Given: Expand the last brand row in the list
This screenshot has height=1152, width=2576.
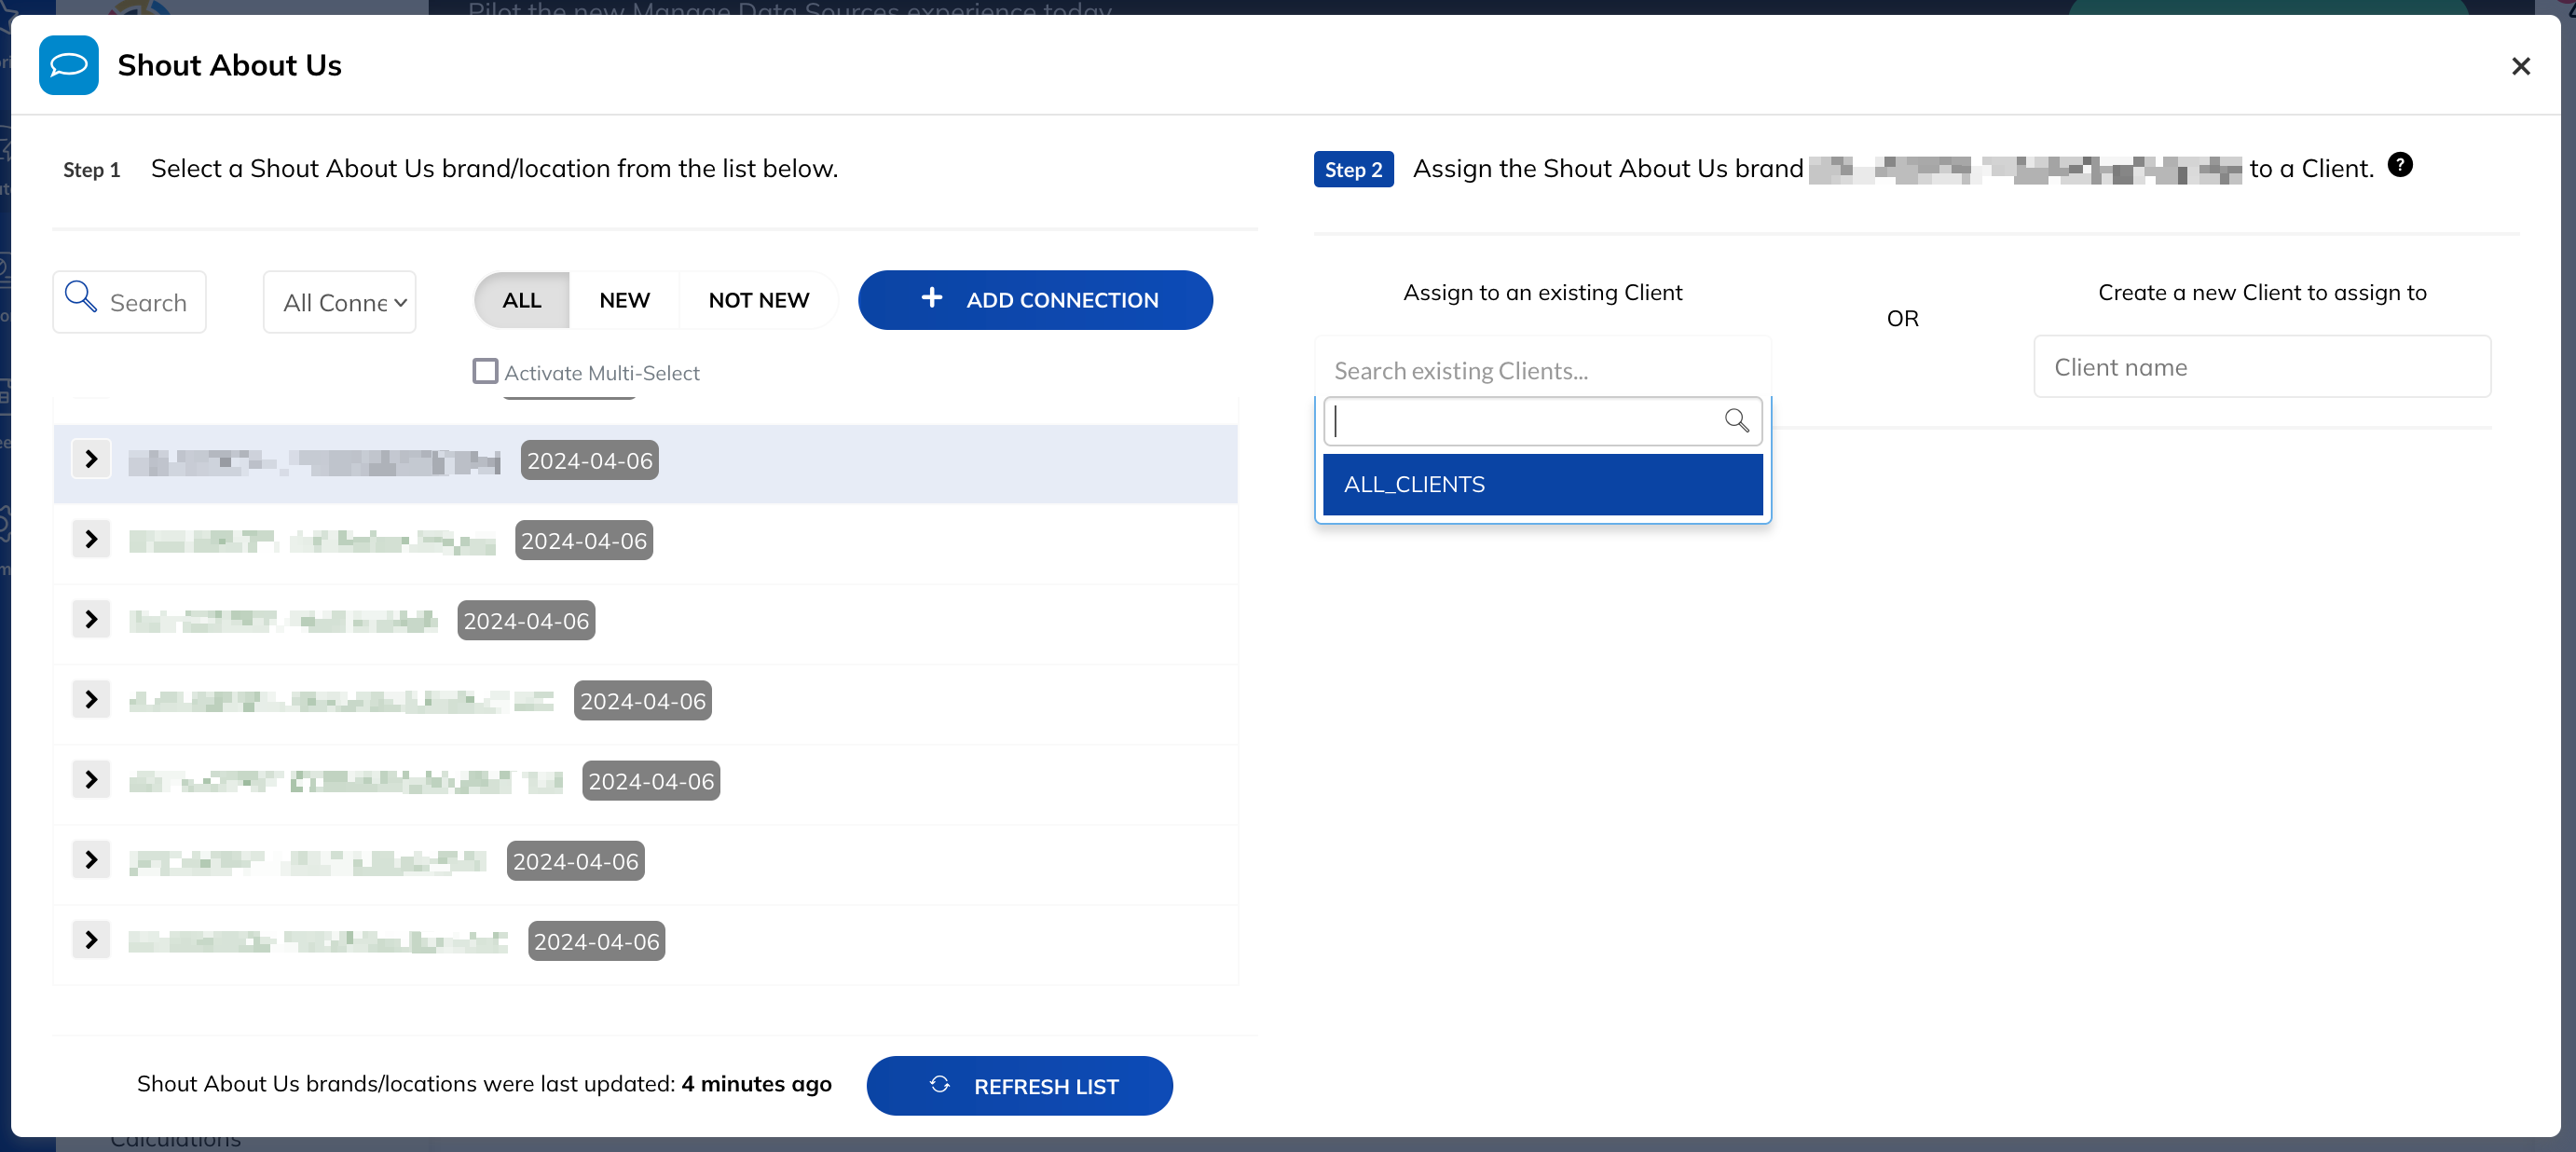Looking at the screenshot, I should (91, 939).
